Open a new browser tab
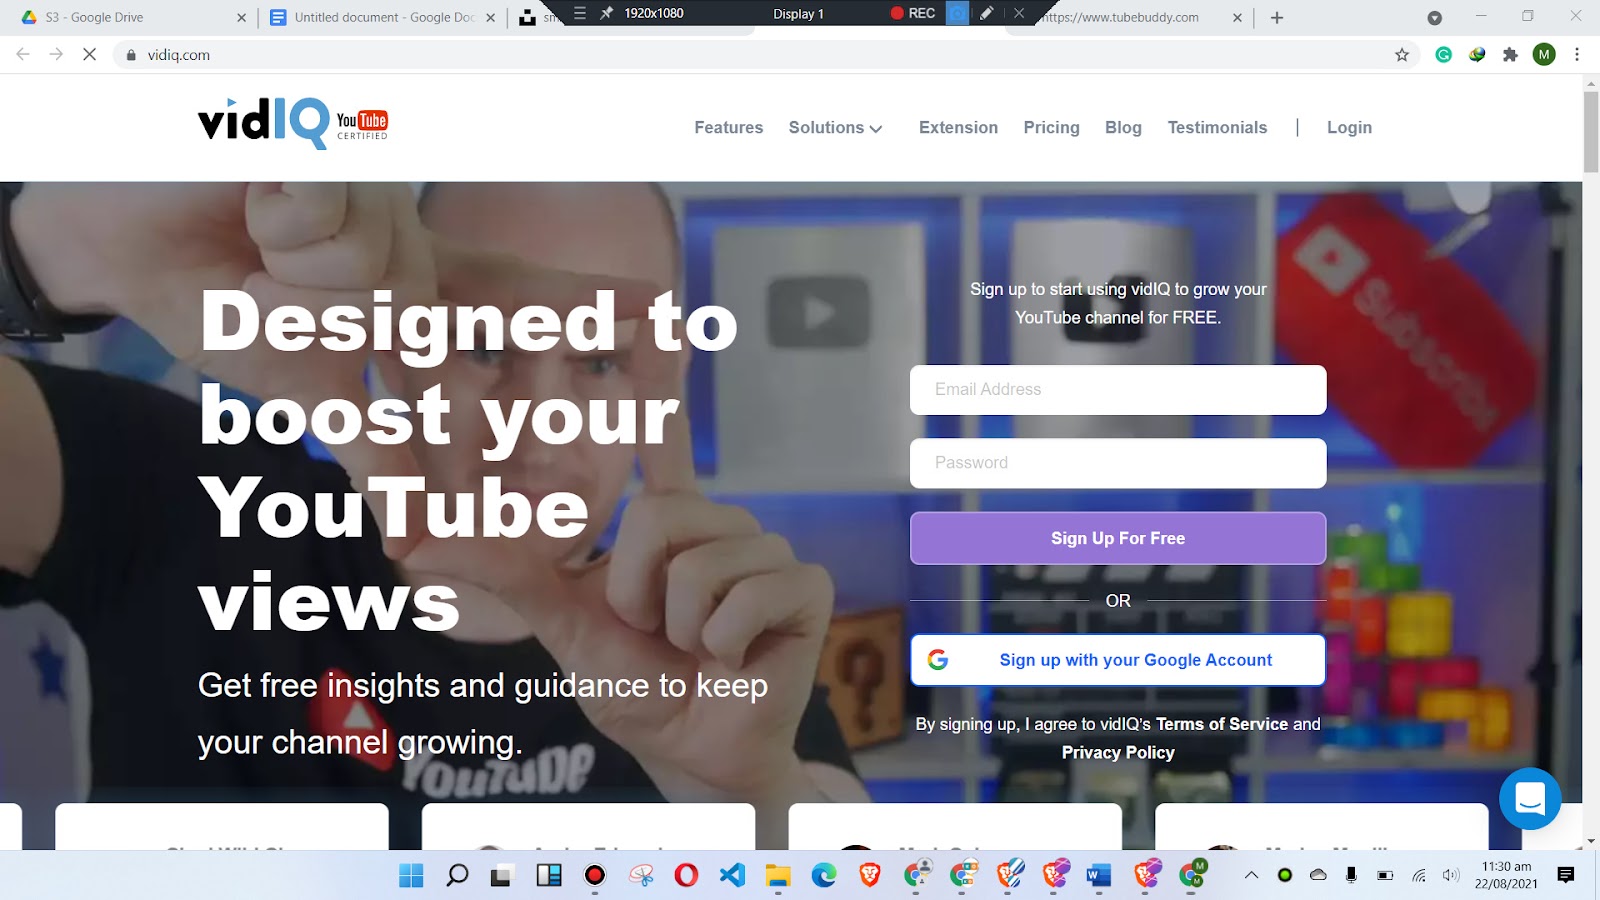Screen dimensions: 1600x900 pos(1277,17)
